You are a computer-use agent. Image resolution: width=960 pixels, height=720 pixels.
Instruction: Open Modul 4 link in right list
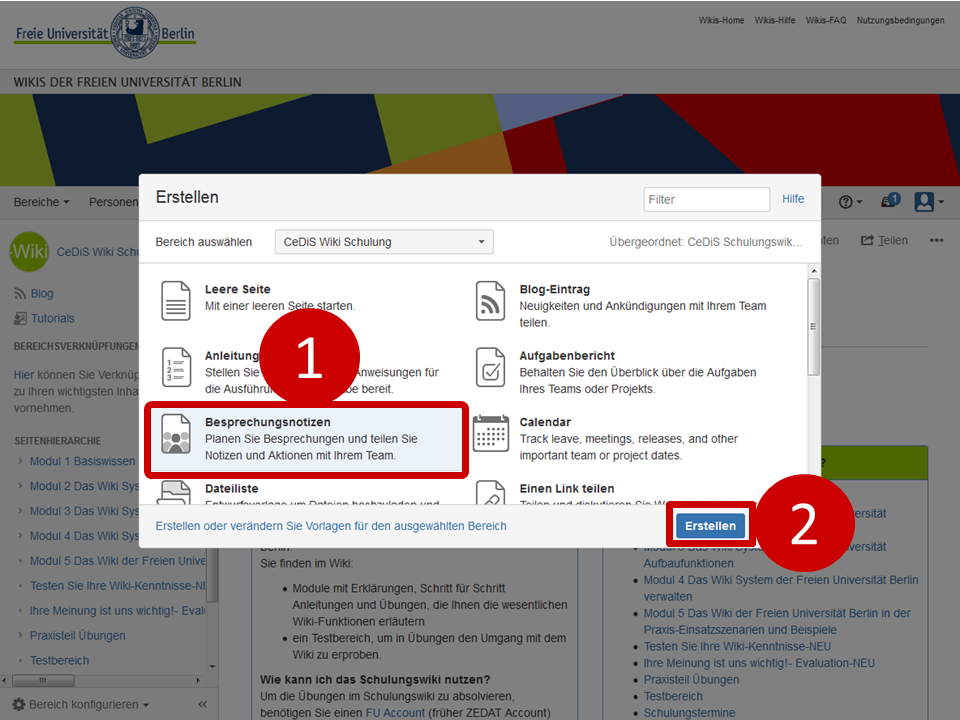click(781, 588)
